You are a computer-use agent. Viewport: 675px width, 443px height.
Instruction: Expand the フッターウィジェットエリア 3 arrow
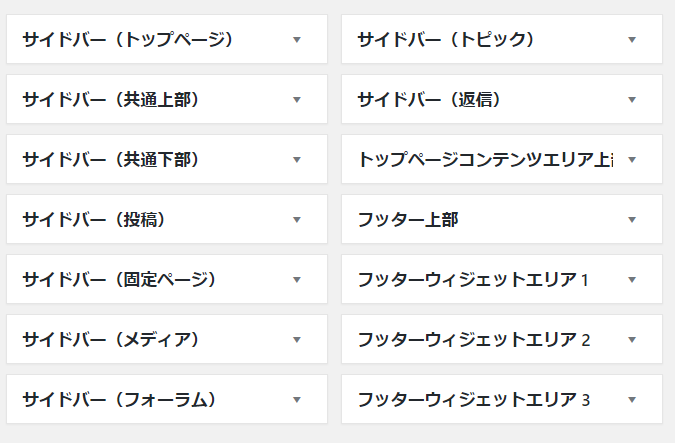[x=632, y=400]
